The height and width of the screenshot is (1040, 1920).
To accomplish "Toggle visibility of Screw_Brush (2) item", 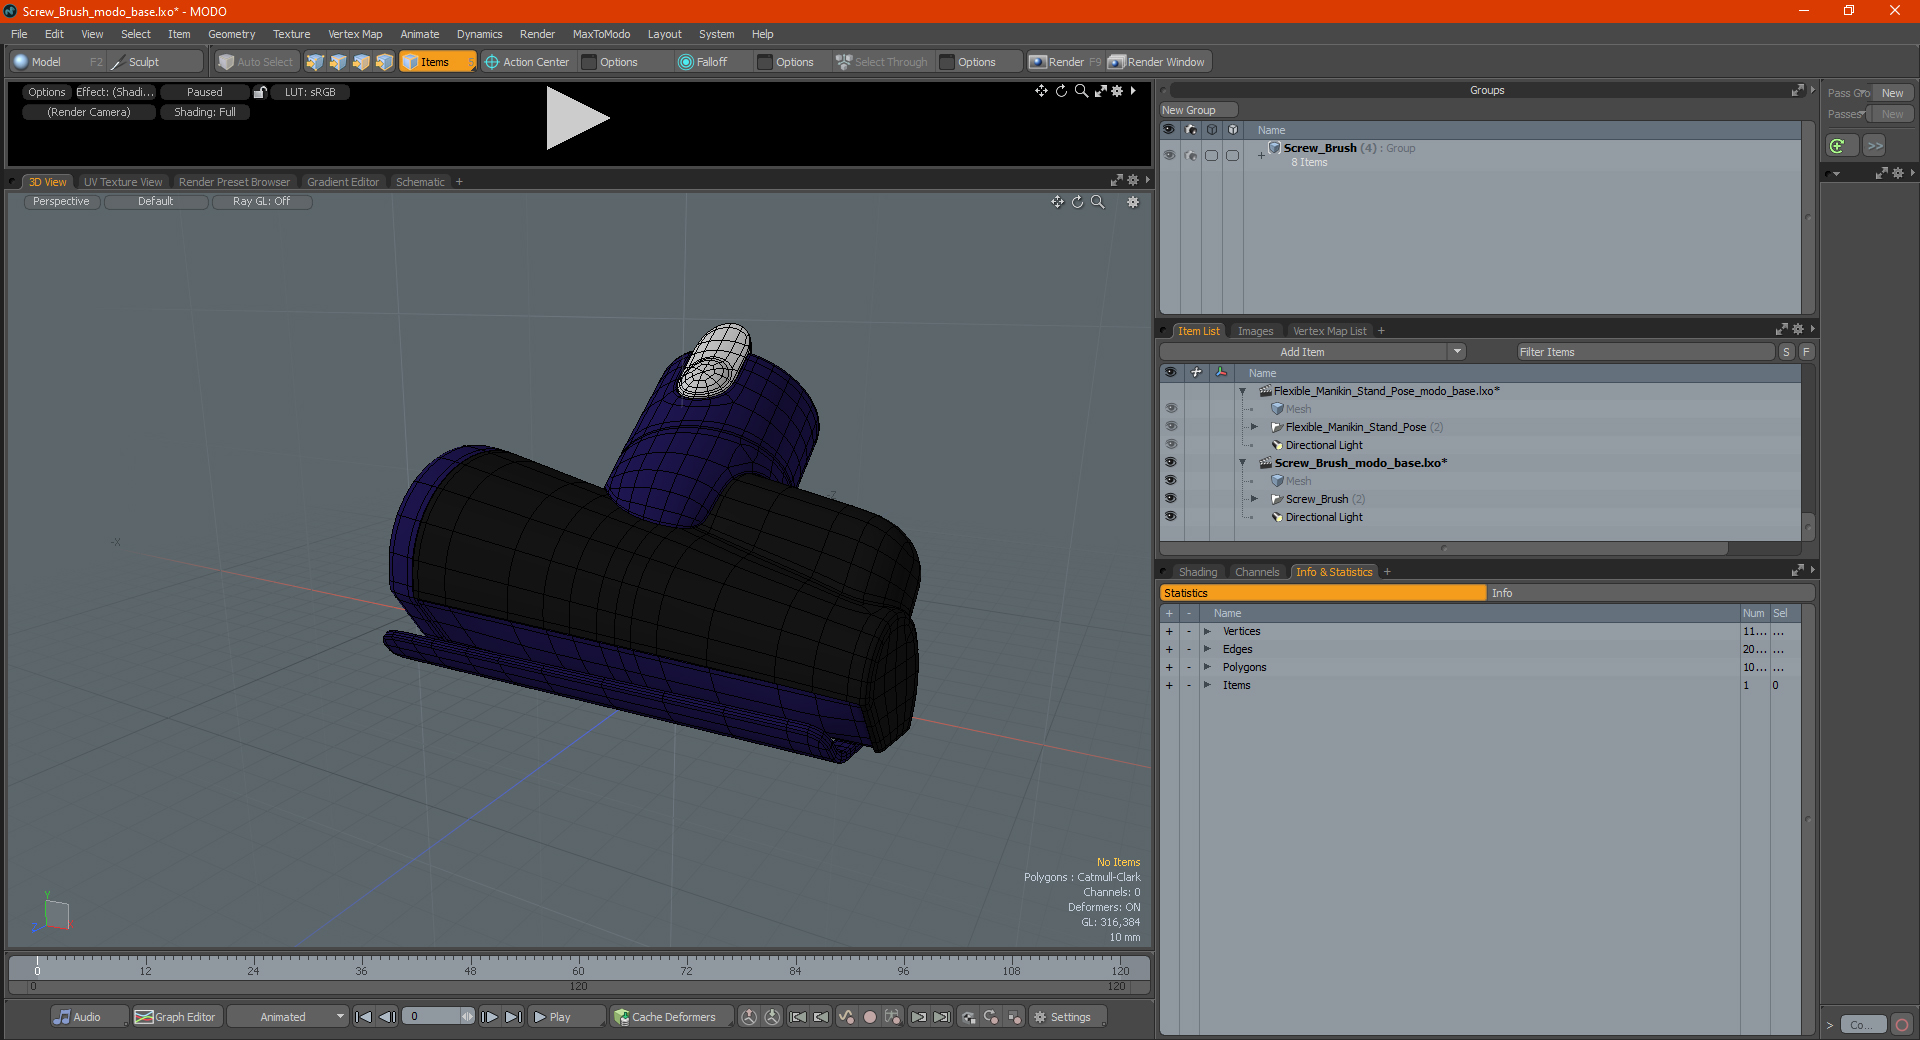I will click(x=1170, y=499).
